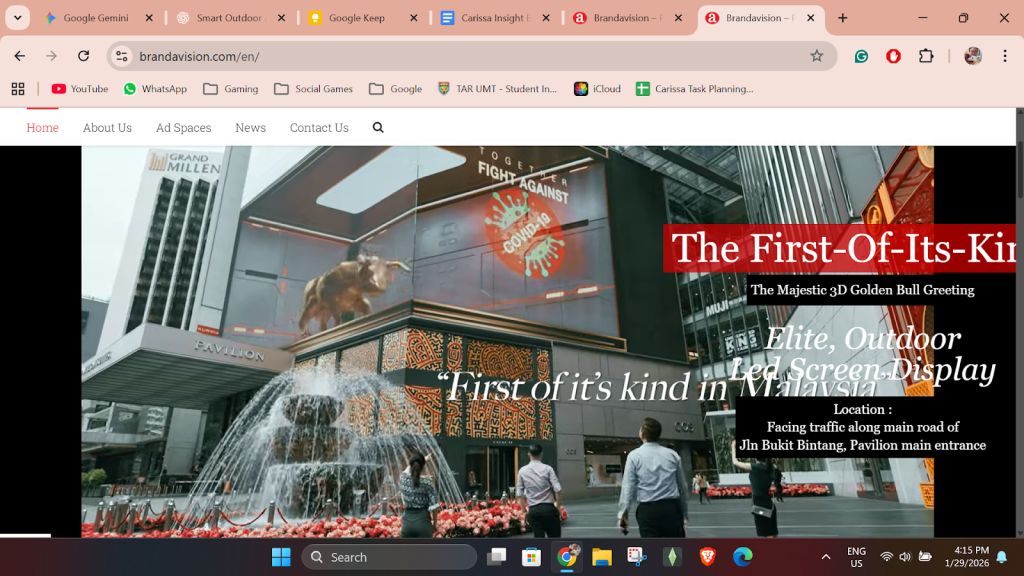
Task: Open the YouTube bookmark
Action: coord(80,89)
